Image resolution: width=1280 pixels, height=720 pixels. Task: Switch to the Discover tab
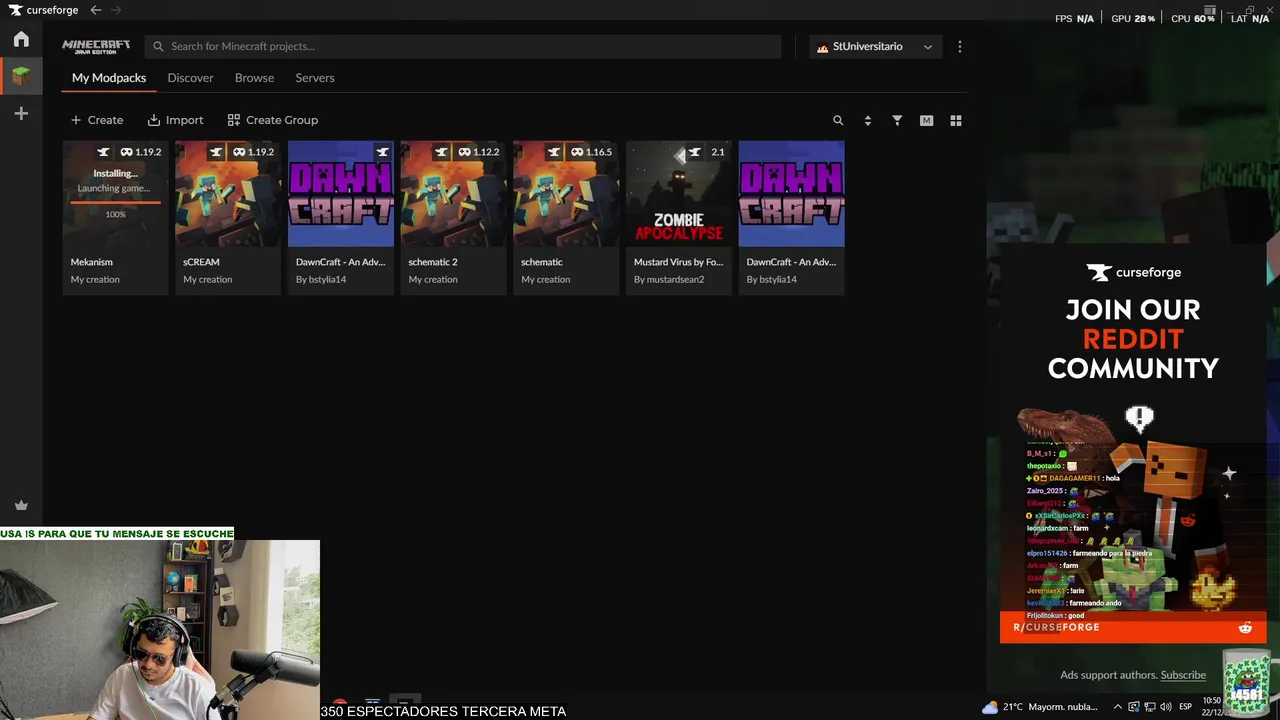(x=190, y=78)
